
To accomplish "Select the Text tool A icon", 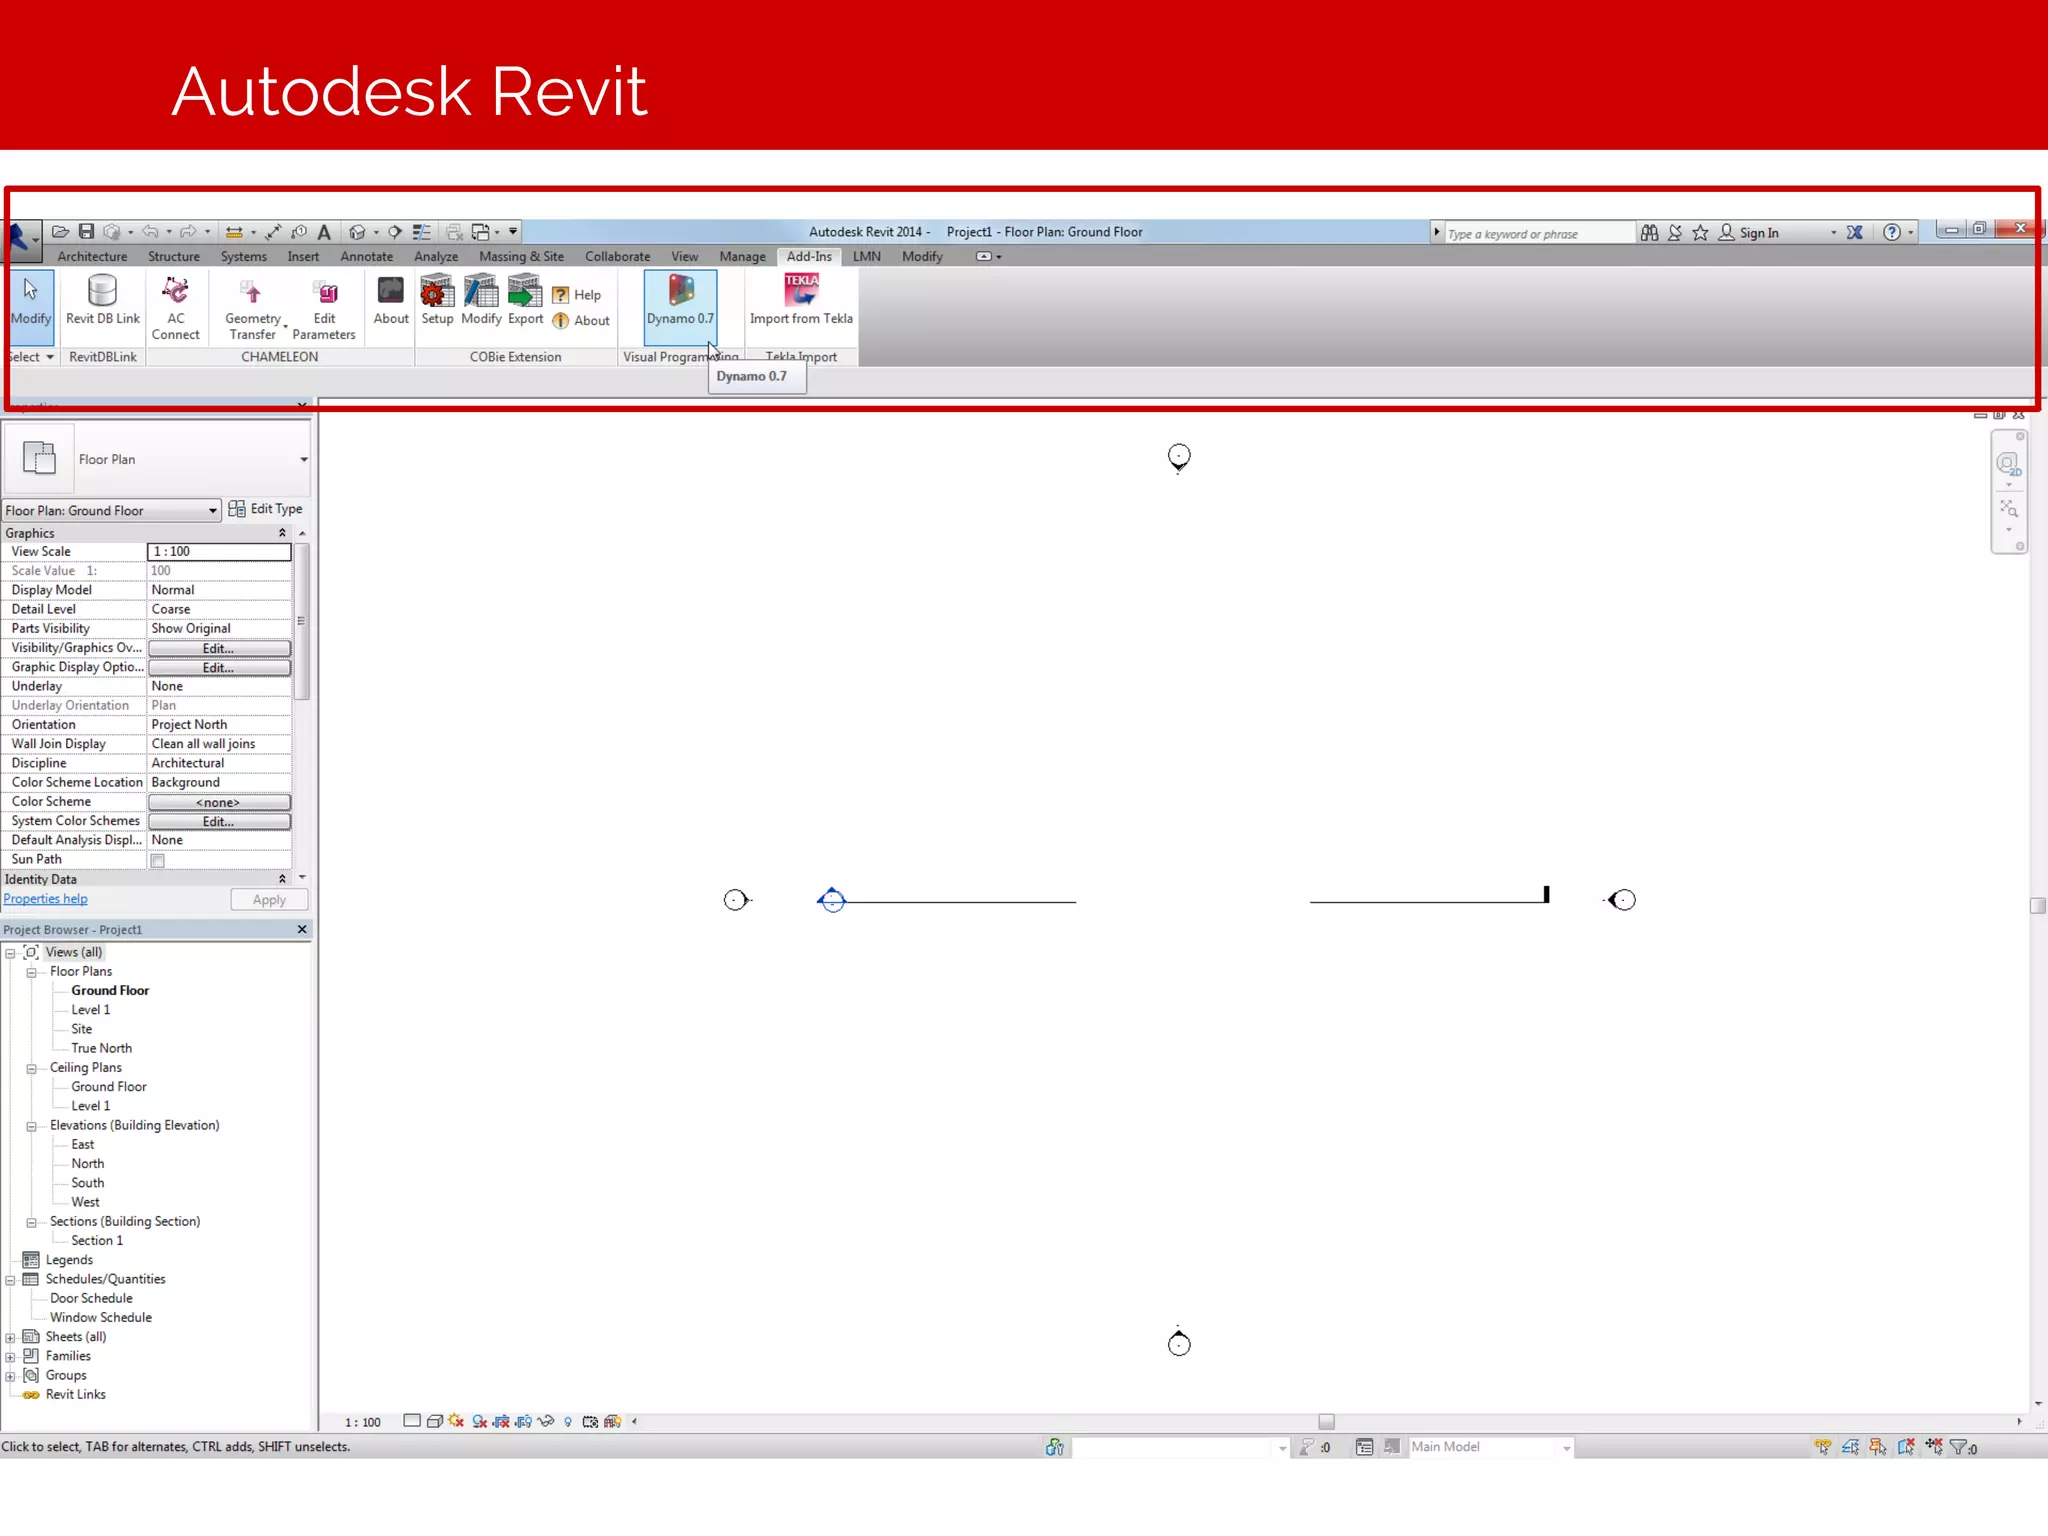I will (324, 232).
